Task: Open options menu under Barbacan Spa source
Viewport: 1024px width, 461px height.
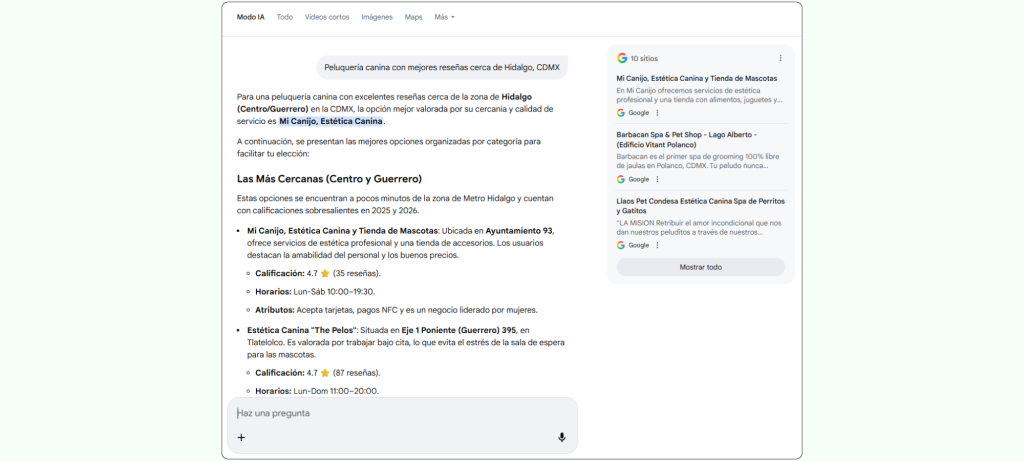Action: point(657,179)
